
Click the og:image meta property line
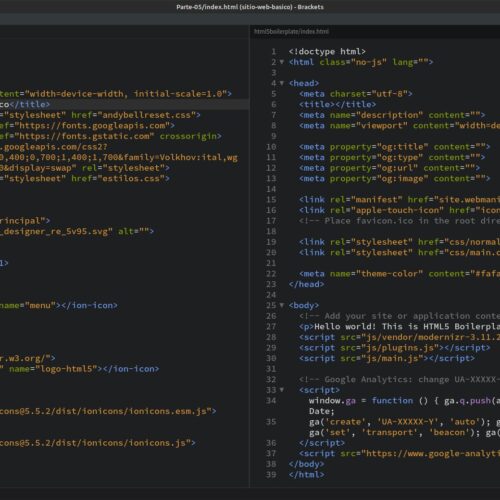[x=395, y=179]
